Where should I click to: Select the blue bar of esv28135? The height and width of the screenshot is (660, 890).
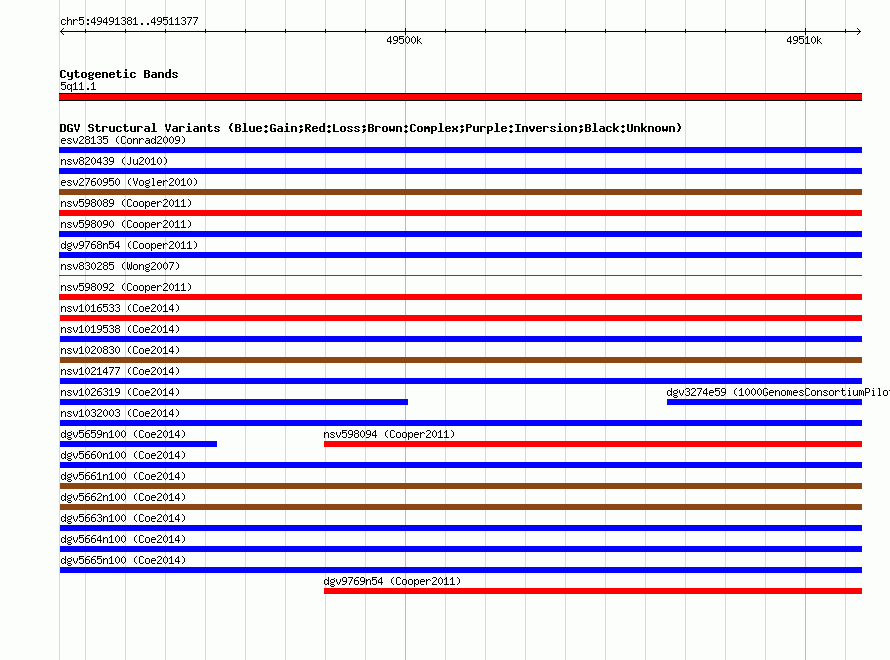(x=460, y=150)
